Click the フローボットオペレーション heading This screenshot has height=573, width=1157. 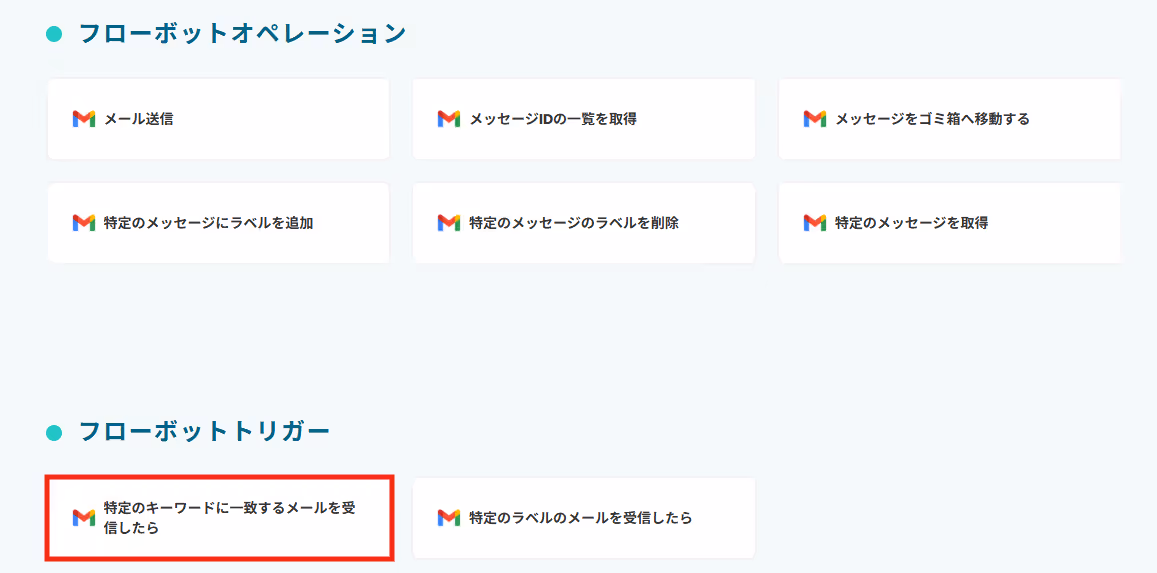[x=243, y=34]
